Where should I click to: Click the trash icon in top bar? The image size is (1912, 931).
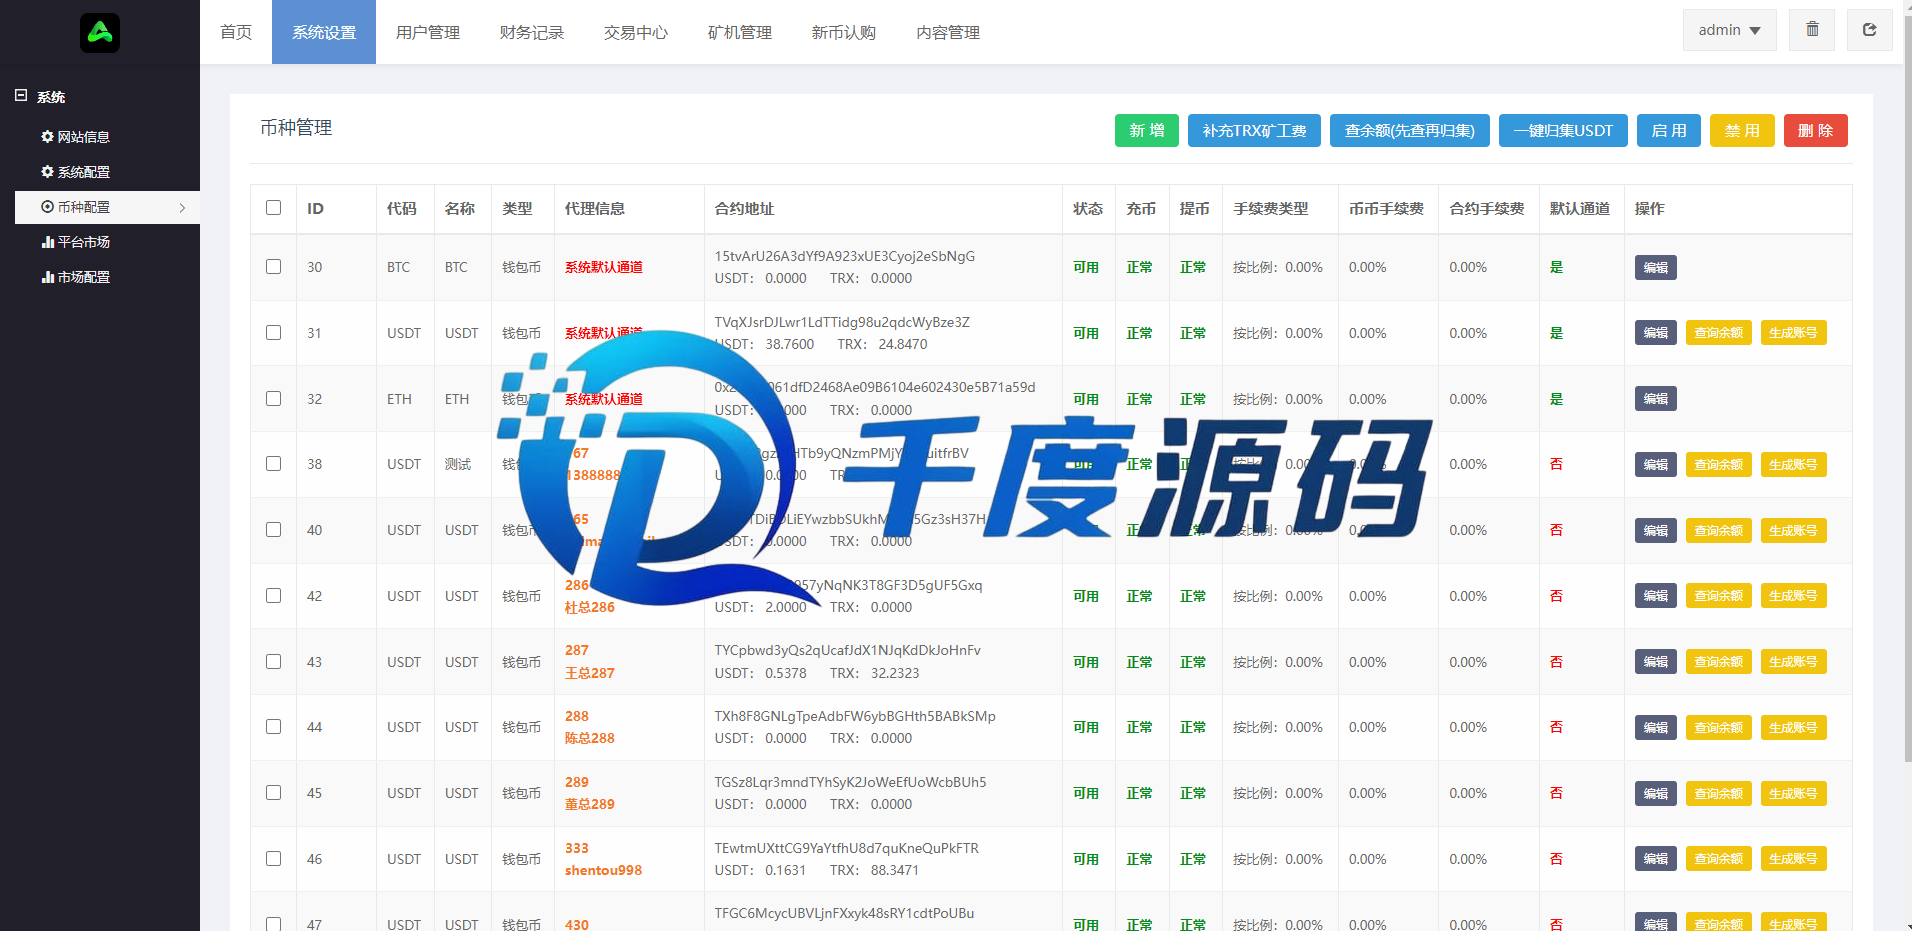pos(1812,30)
